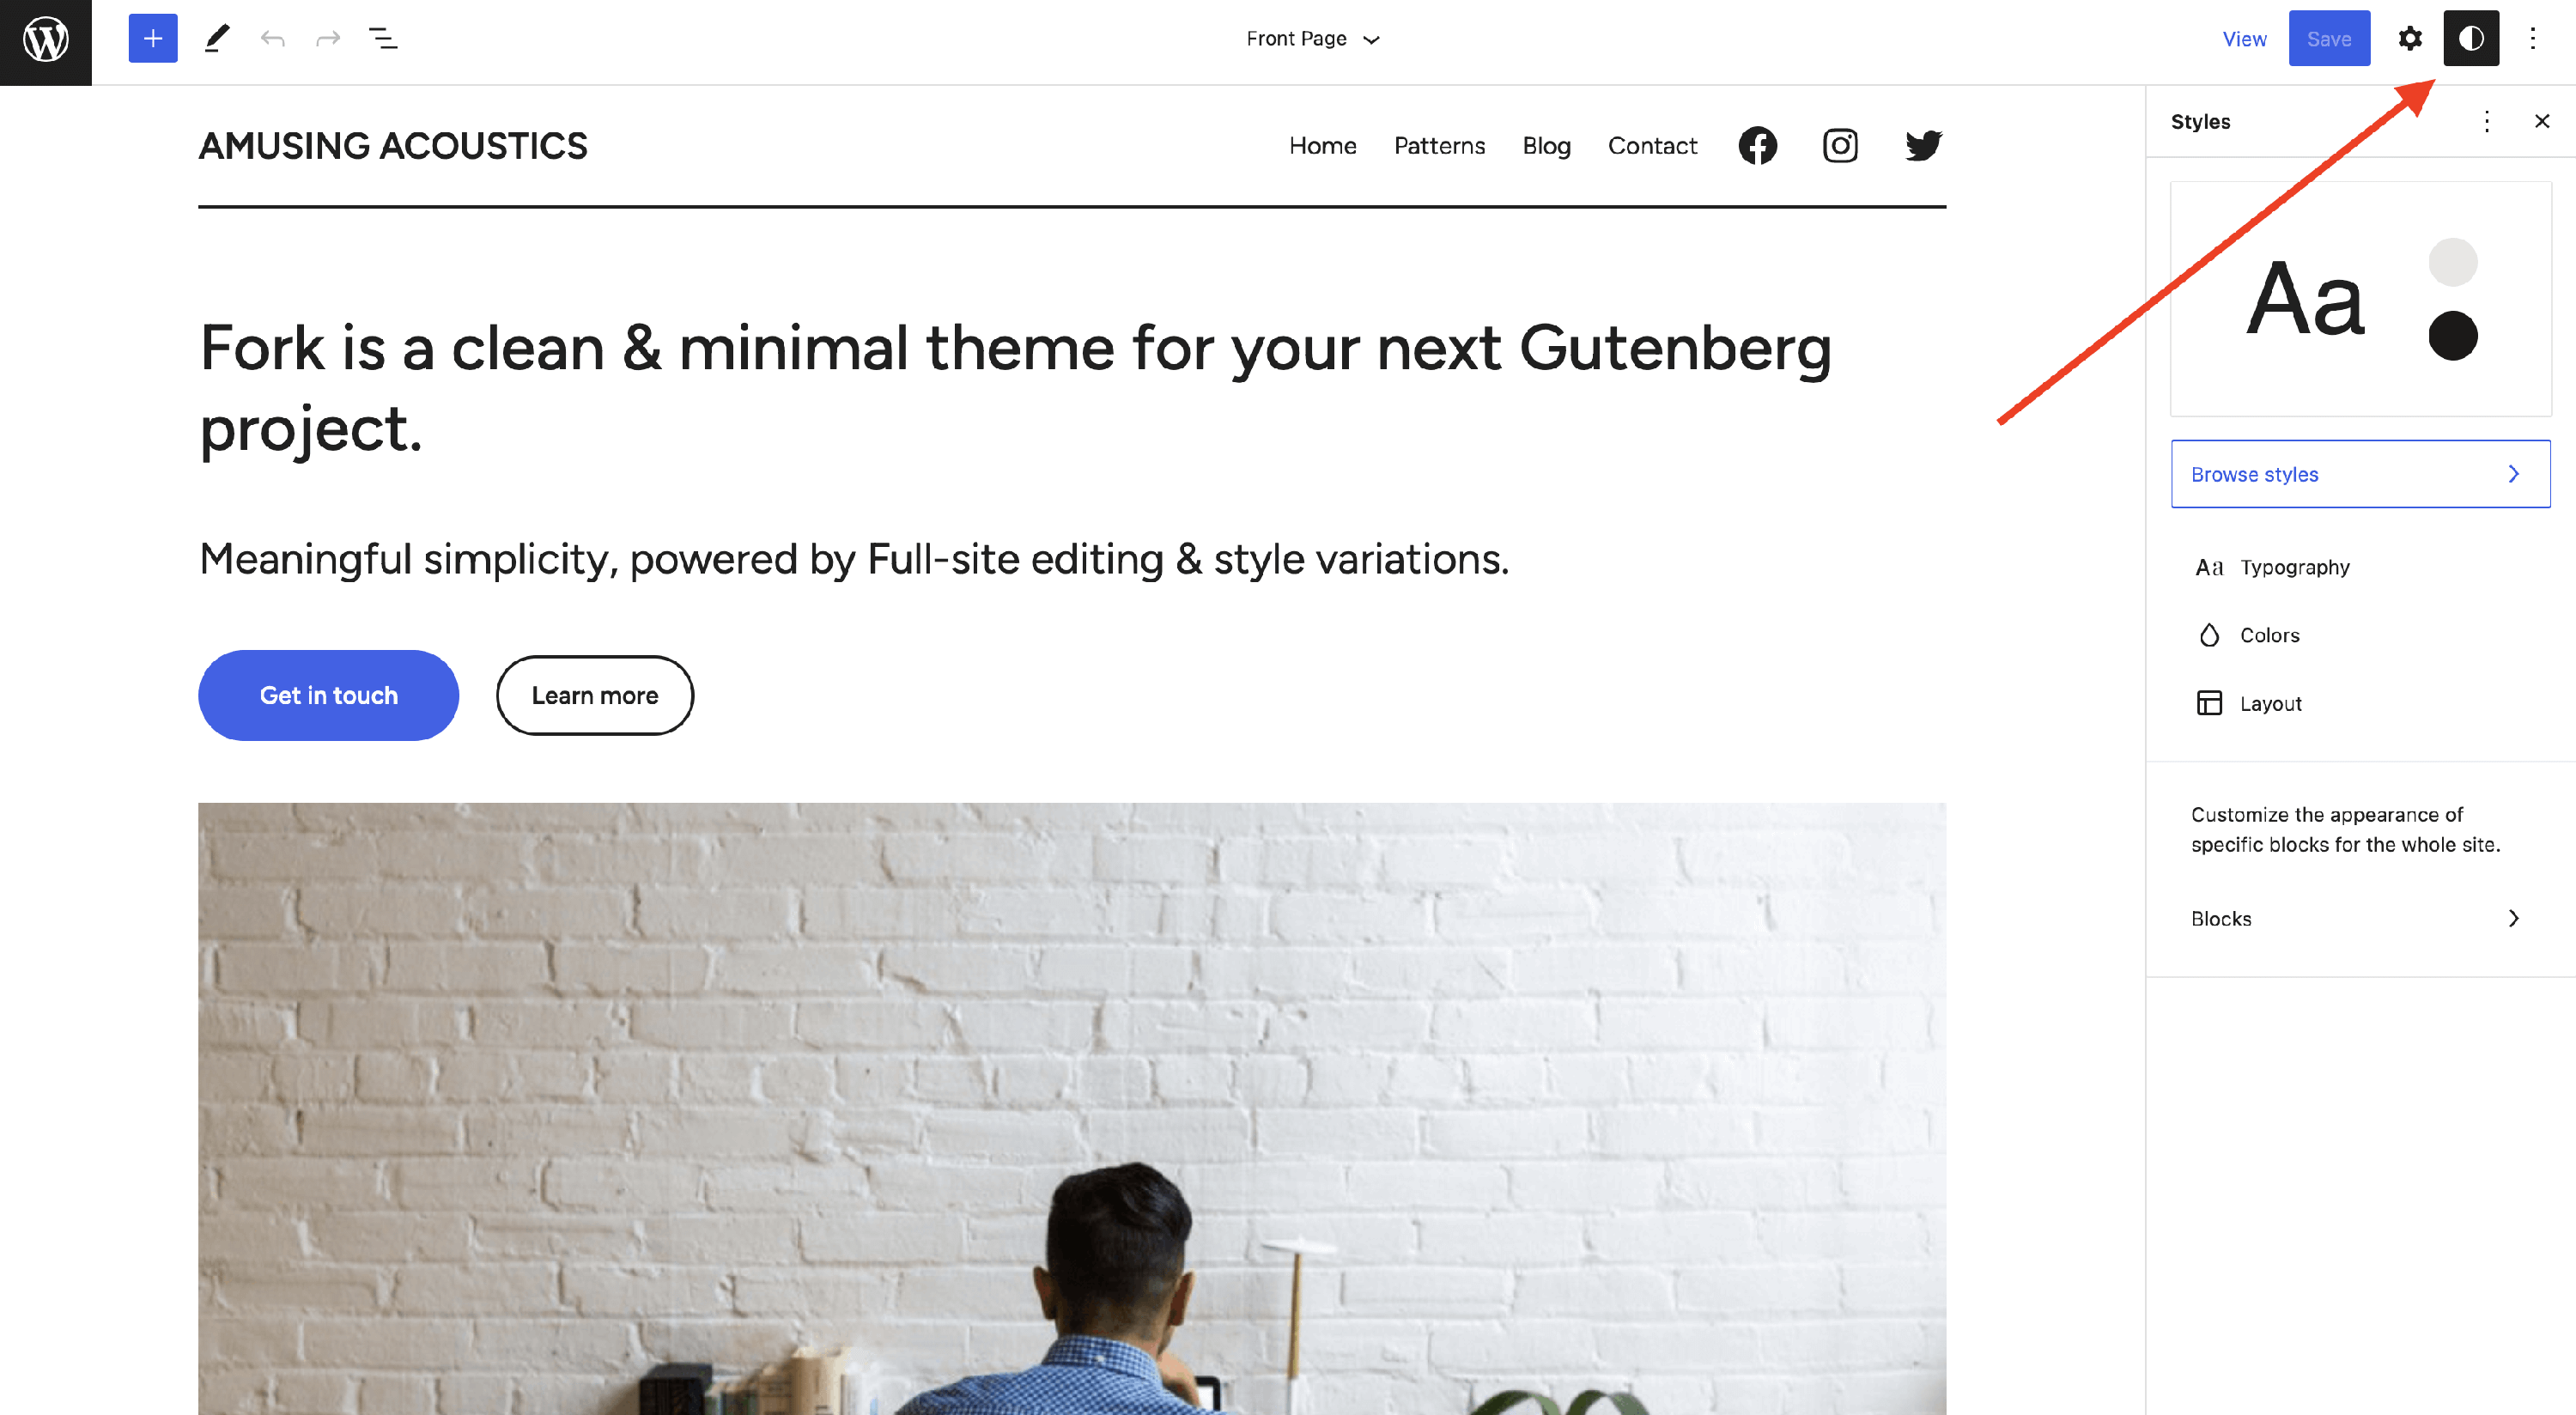Screen dimensions: 2576x1415
Task: Click the Facebook social icon
Action: (x=1757, y=146)
